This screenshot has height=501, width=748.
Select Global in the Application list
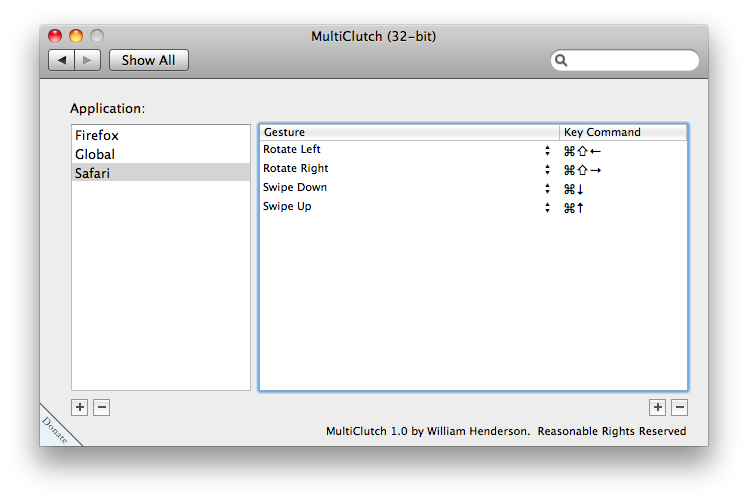point(161,154)
